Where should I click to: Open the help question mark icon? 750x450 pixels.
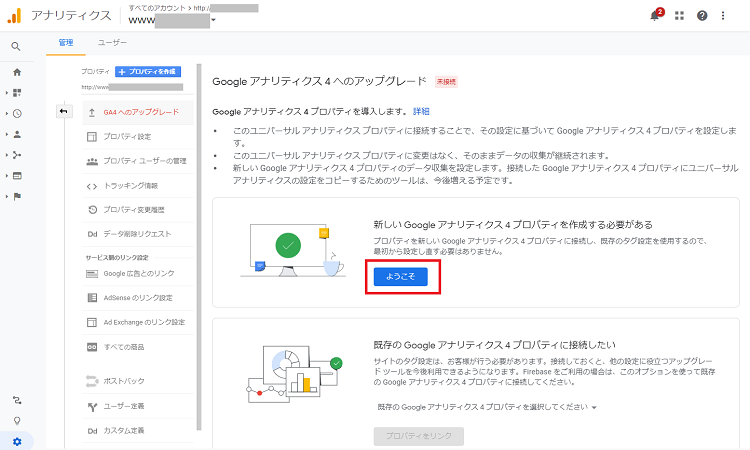702,16
